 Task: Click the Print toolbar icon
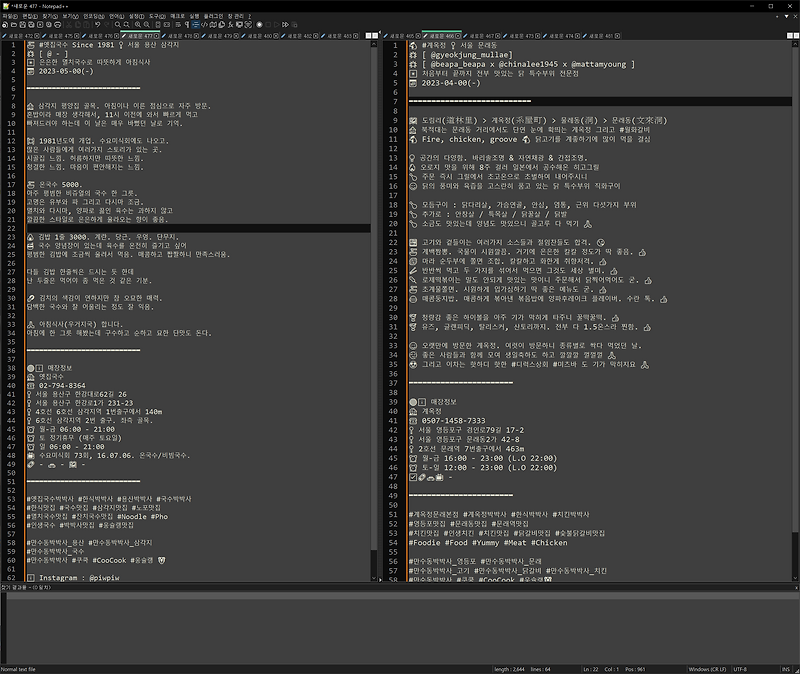57,24
